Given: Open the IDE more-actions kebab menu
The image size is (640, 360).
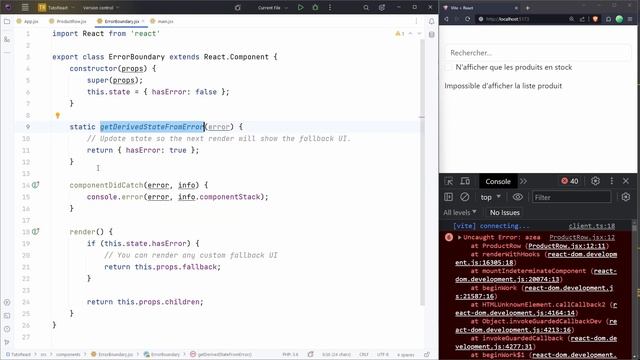Looking at the screenshot, I should point(330,7).
